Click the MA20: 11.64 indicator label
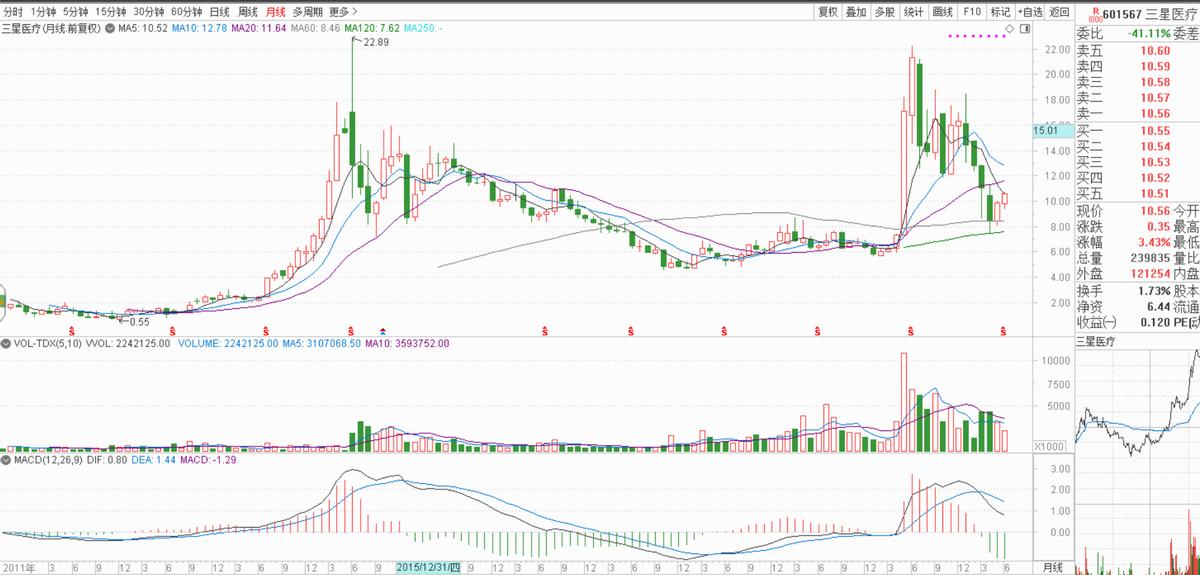Screen dimensions: 1200x575 [259, 29]
